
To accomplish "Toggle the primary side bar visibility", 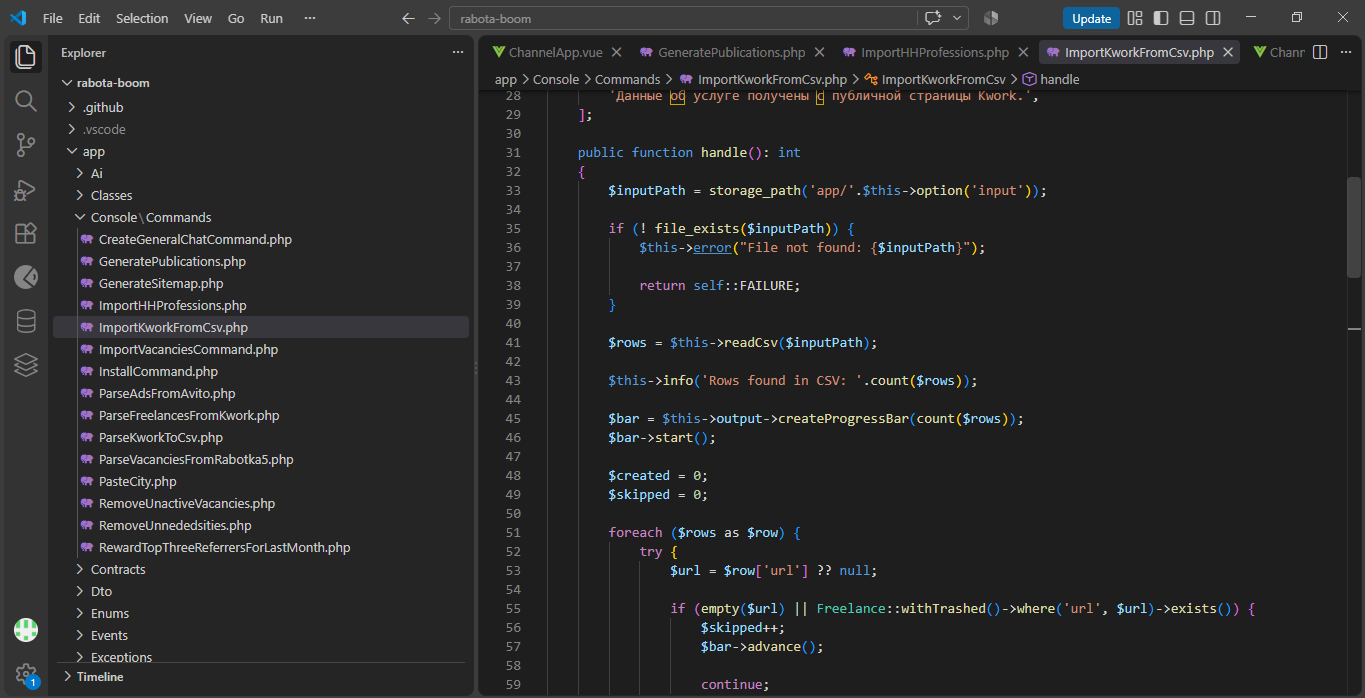I will click(x=1161, y=18).
